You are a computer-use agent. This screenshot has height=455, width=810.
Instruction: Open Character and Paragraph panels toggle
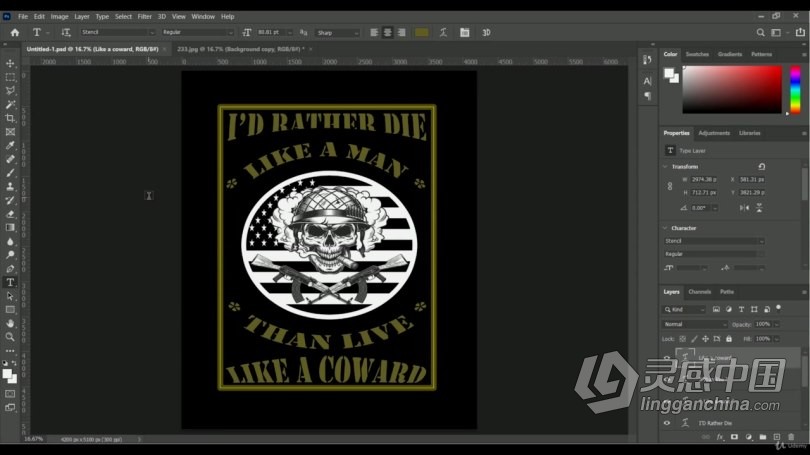click(464, 33)
